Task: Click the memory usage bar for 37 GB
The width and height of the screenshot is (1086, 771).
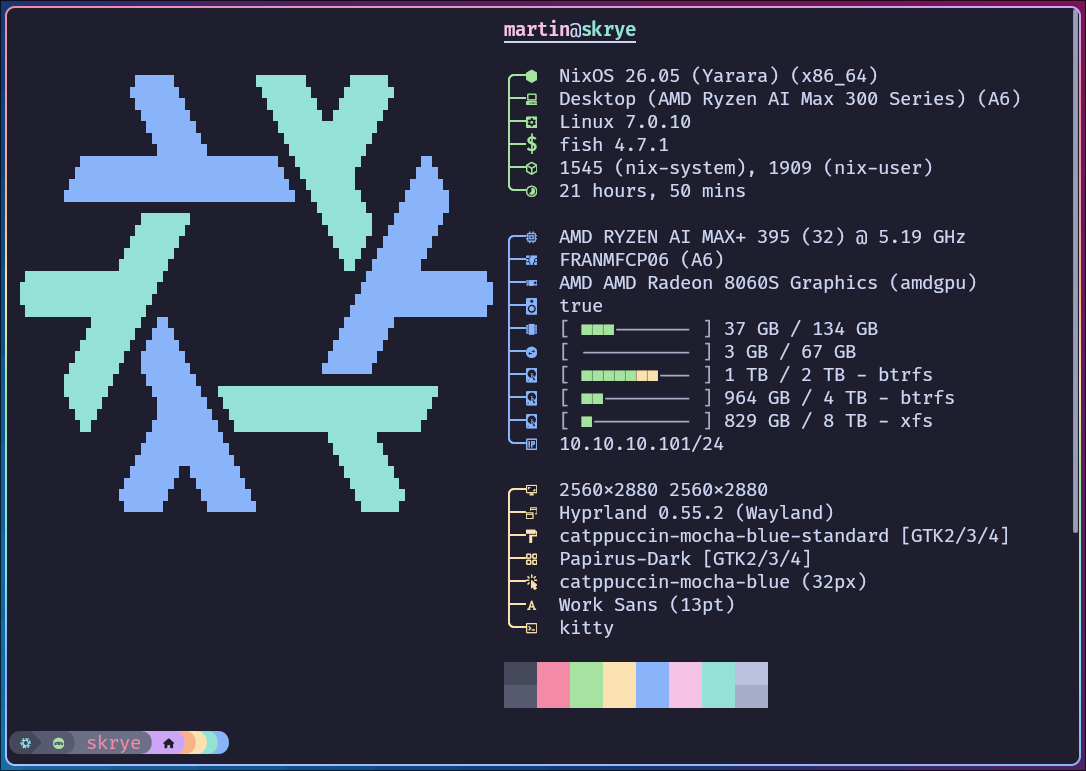Action: (635, 329)
